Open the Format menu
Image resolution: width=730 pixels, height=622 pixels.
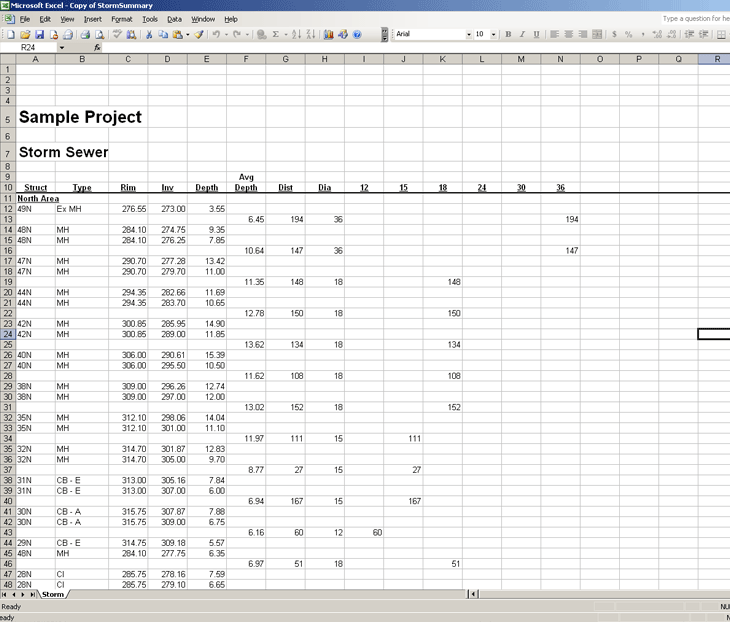click(120, 19)
